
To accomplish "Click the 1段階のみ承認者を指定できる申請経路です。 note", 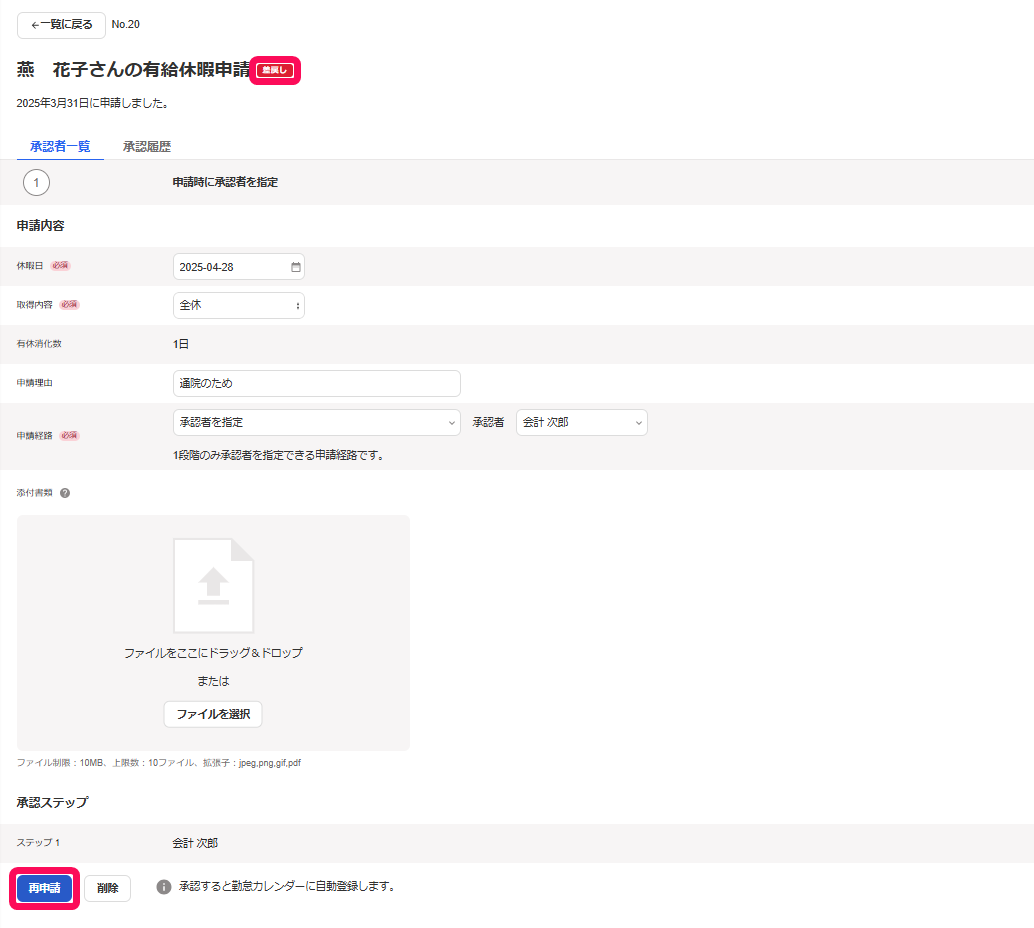I will pos(278,455).
